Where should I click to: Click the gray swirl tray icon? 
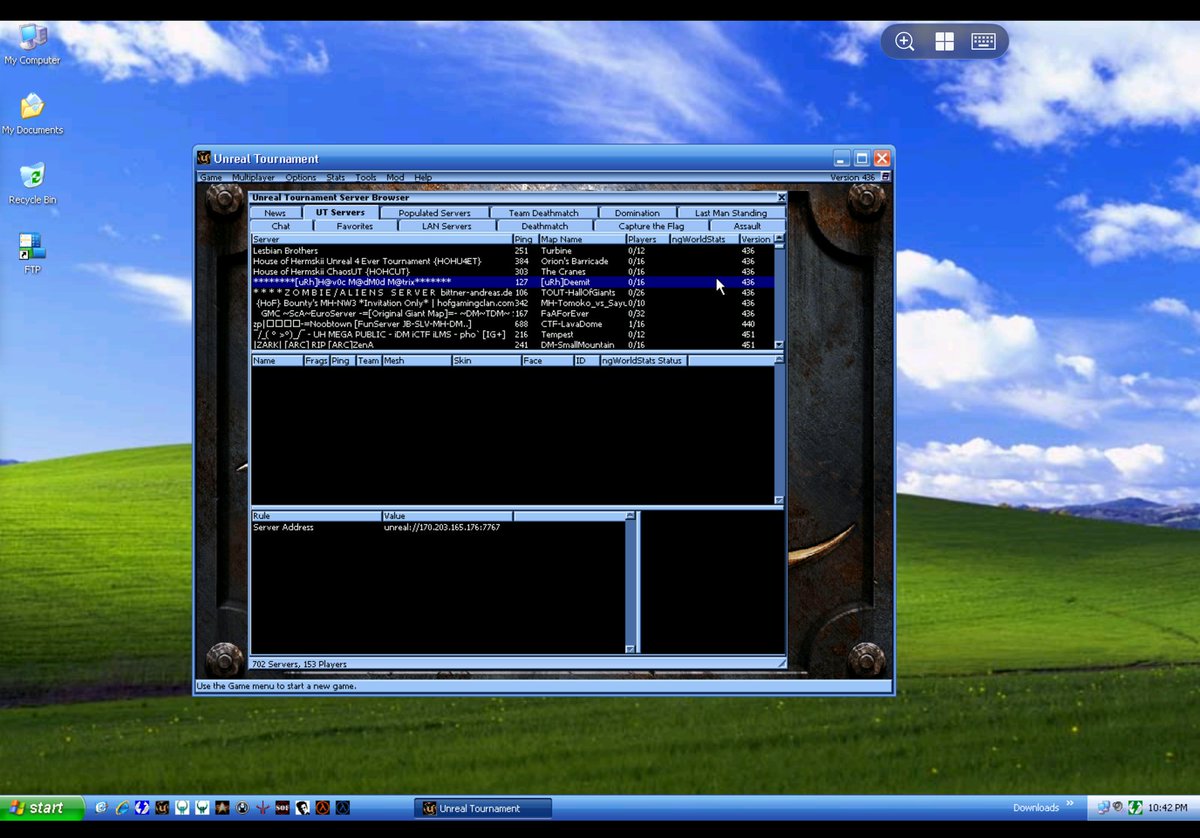1120,807
